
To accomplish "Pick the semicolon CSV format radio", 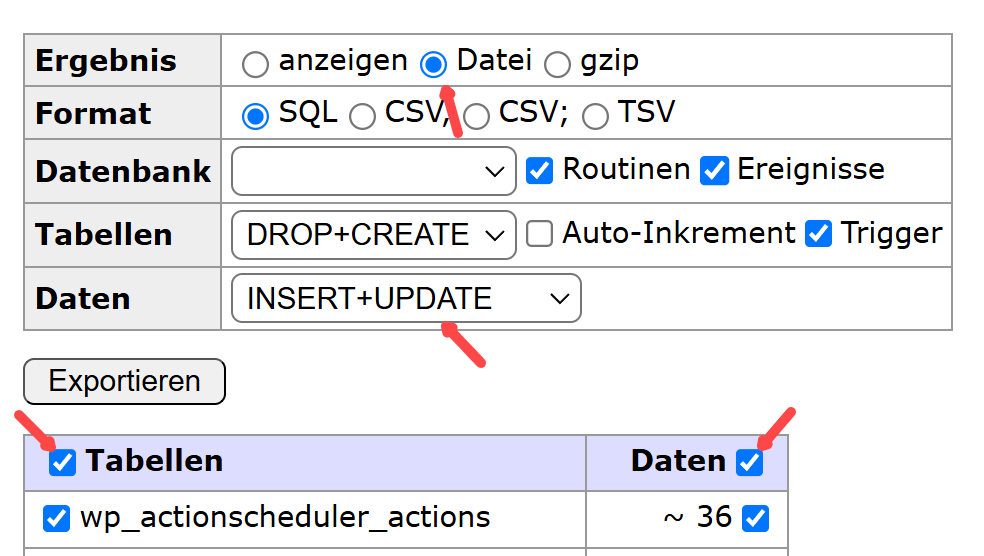I will click(x=476, y=116).
